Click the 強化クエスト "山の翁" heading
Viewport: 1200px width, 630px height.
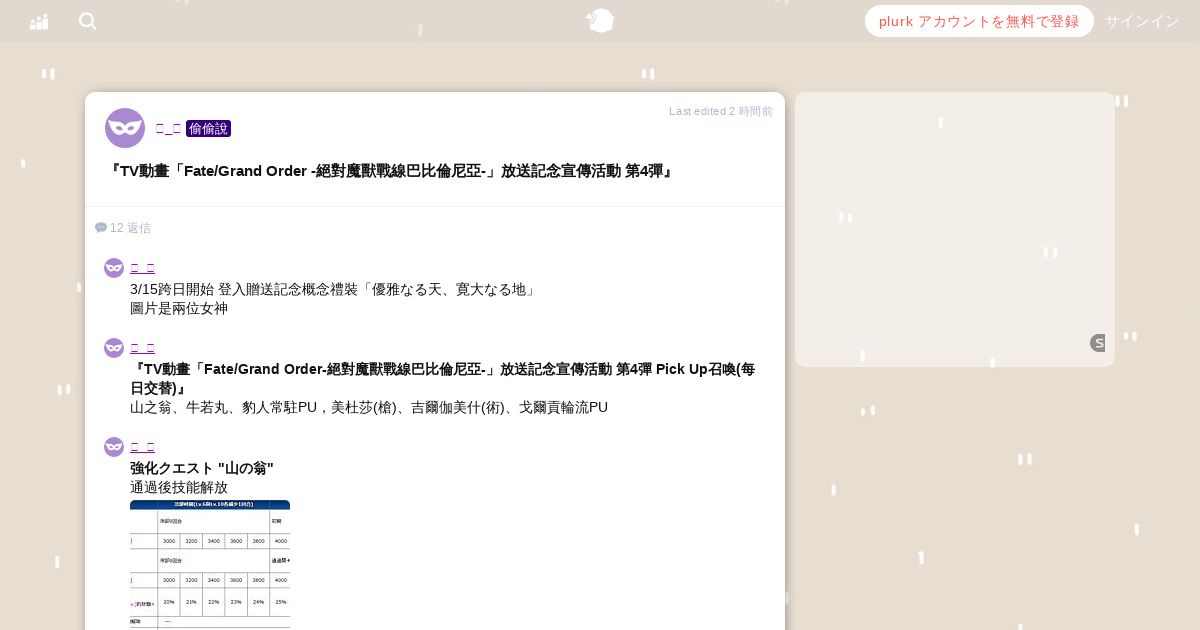202,468
